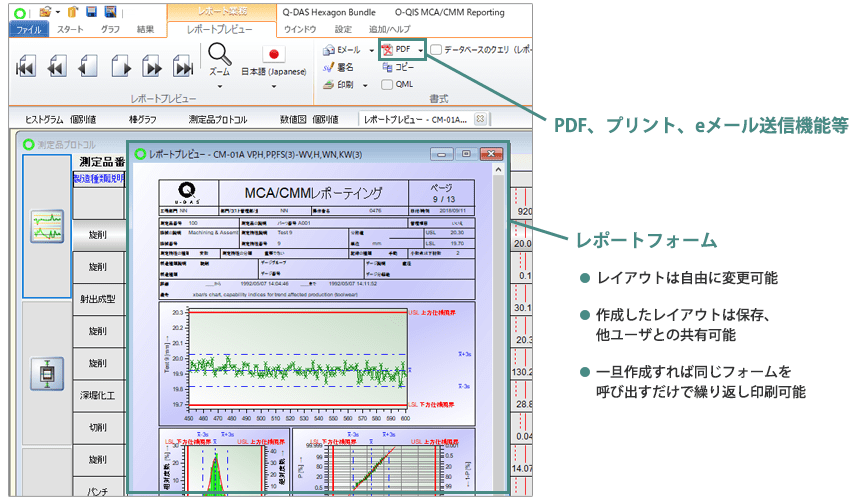Toggle the データベースのクエリ checkbox
This screenshot has height=500, width=866.
(x=436, y=50)
